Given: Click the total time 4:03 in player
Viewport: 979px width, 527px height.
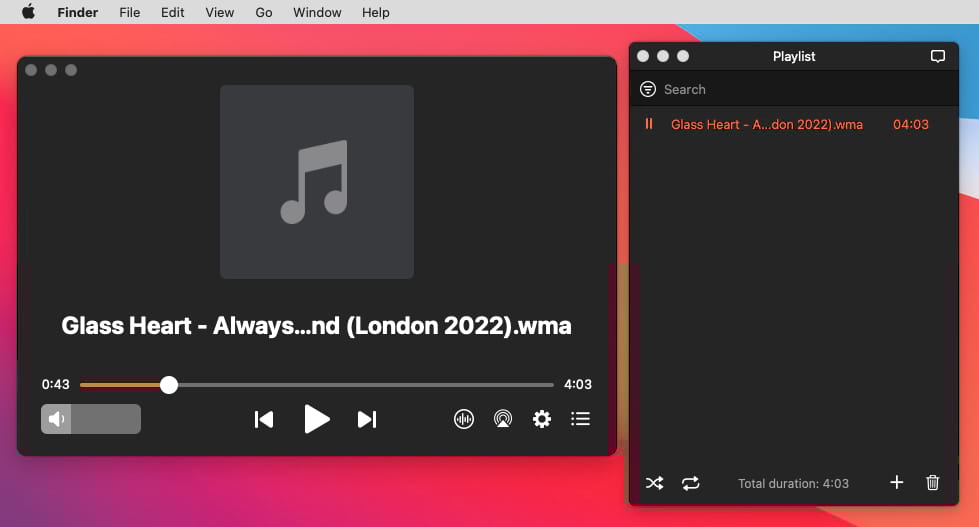Looking at the screenshot, I should pos(578,385).
